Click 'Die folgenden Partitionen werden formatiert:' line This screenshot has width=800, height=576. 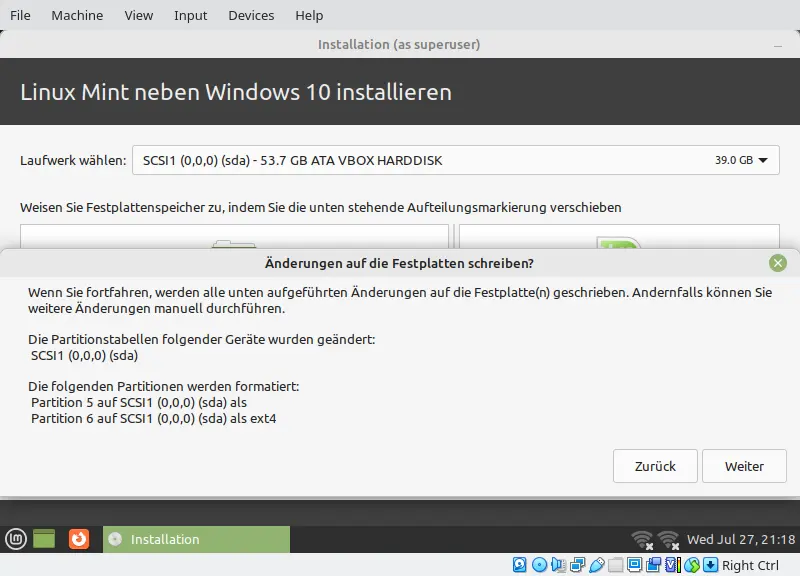pos(163,386)
